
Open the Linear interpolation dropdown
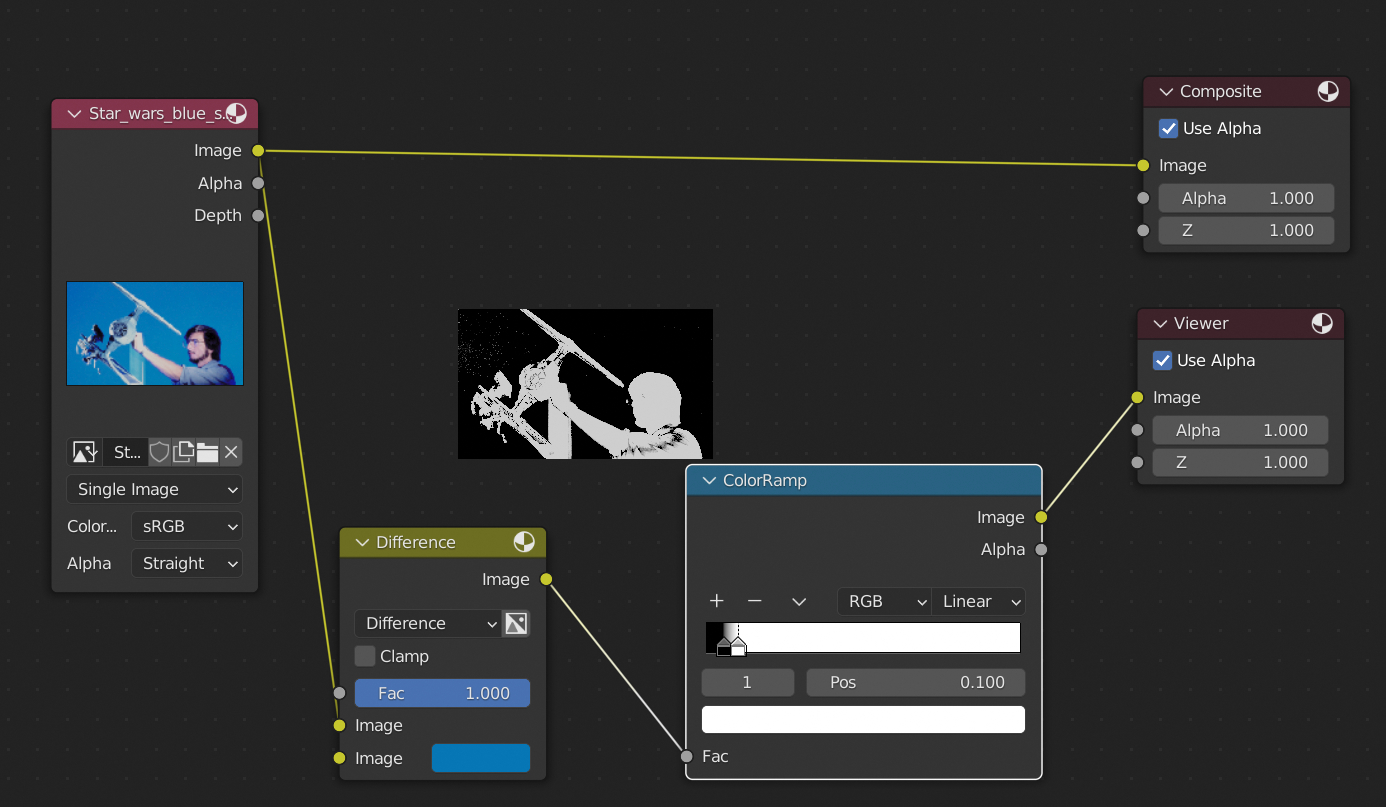point(978,601)
